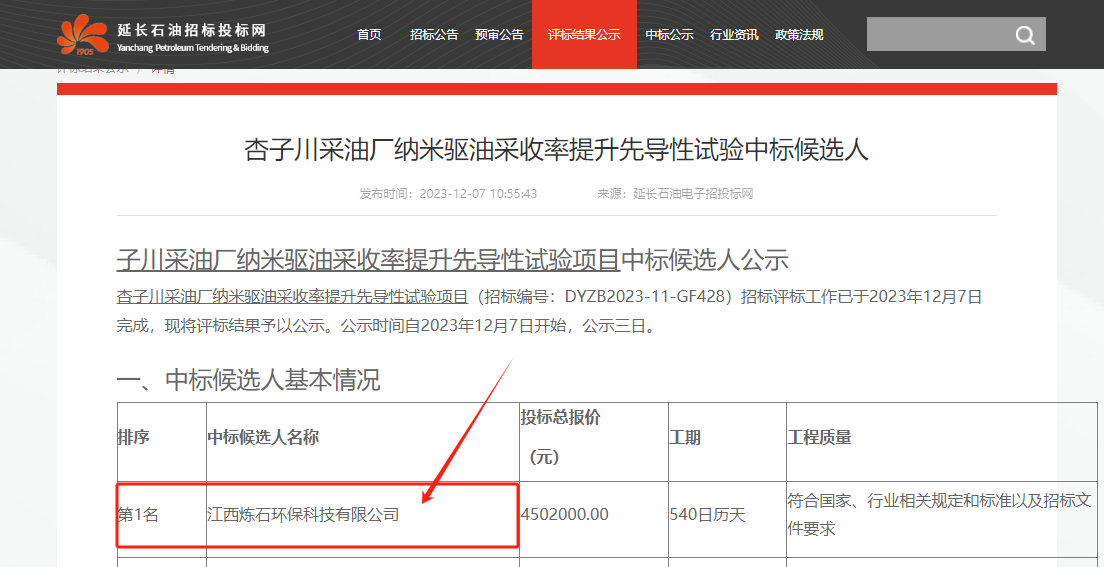The width and height of the screenshot is (1104, 567).
Task: Click the 详情 breadcrumb item
Action: point(163,70)
